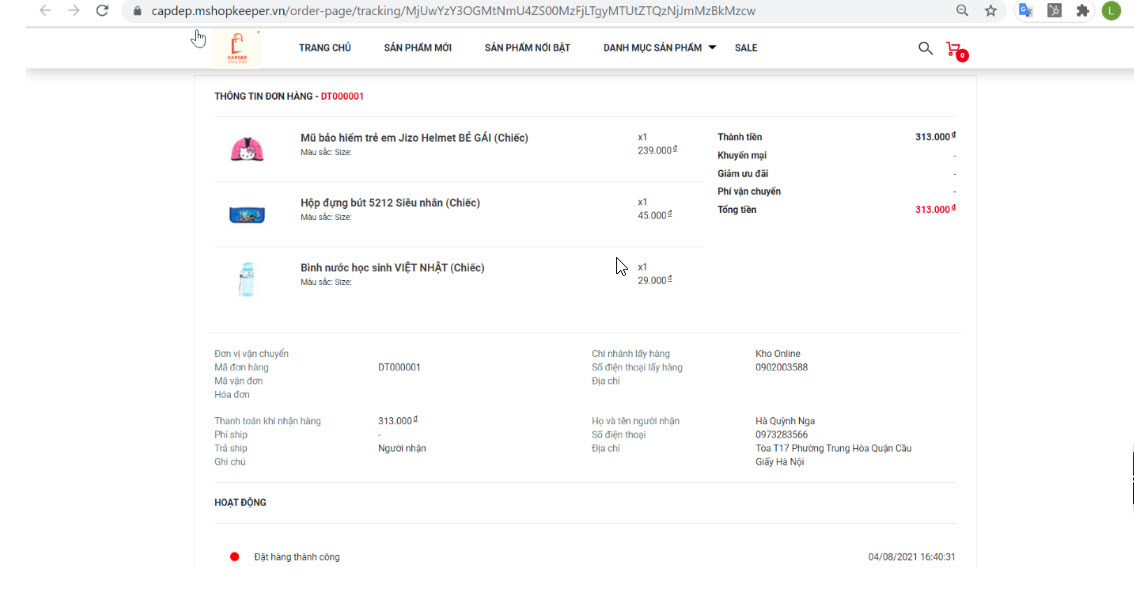Bookmark this page with star icon
The height and width of the screenshot is (597, 1134).
(x=991, y=11)
